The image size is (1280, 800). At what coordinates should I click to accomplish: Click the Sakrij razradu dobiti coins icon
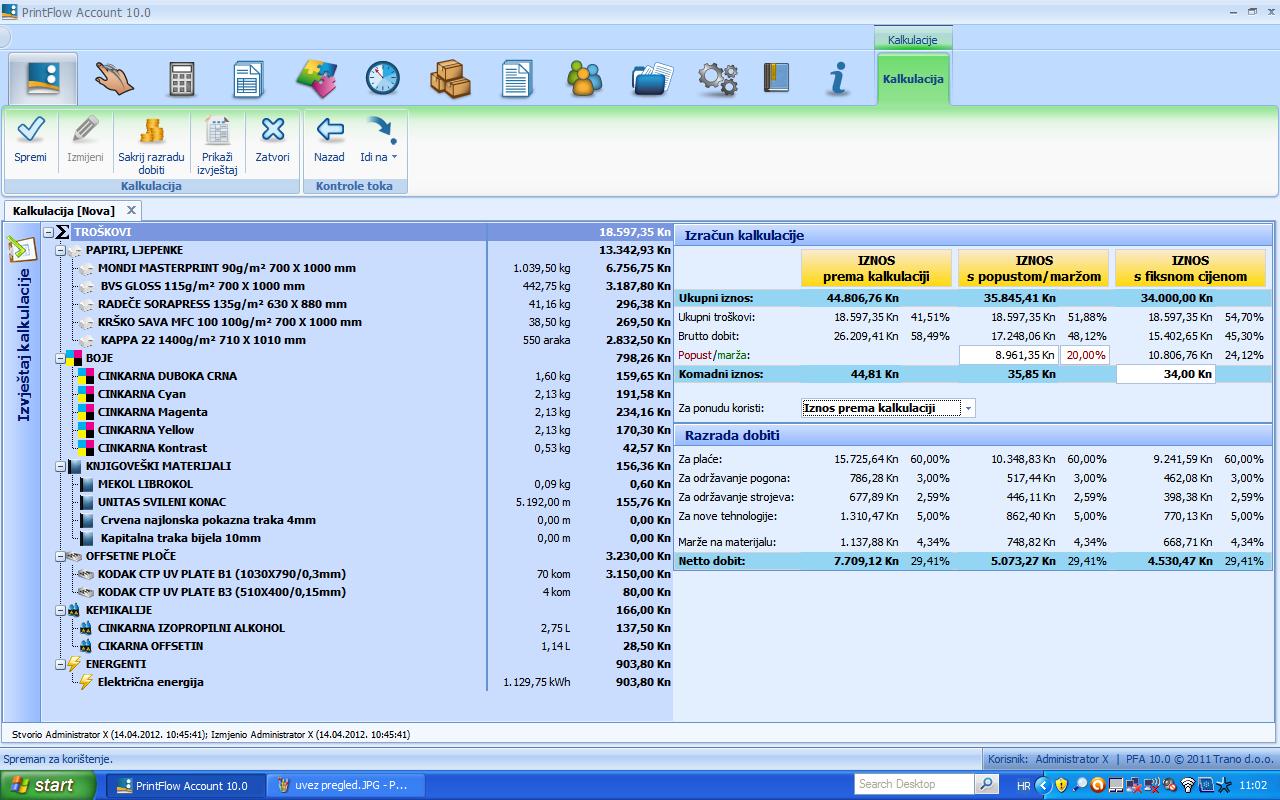click(151, 130)
